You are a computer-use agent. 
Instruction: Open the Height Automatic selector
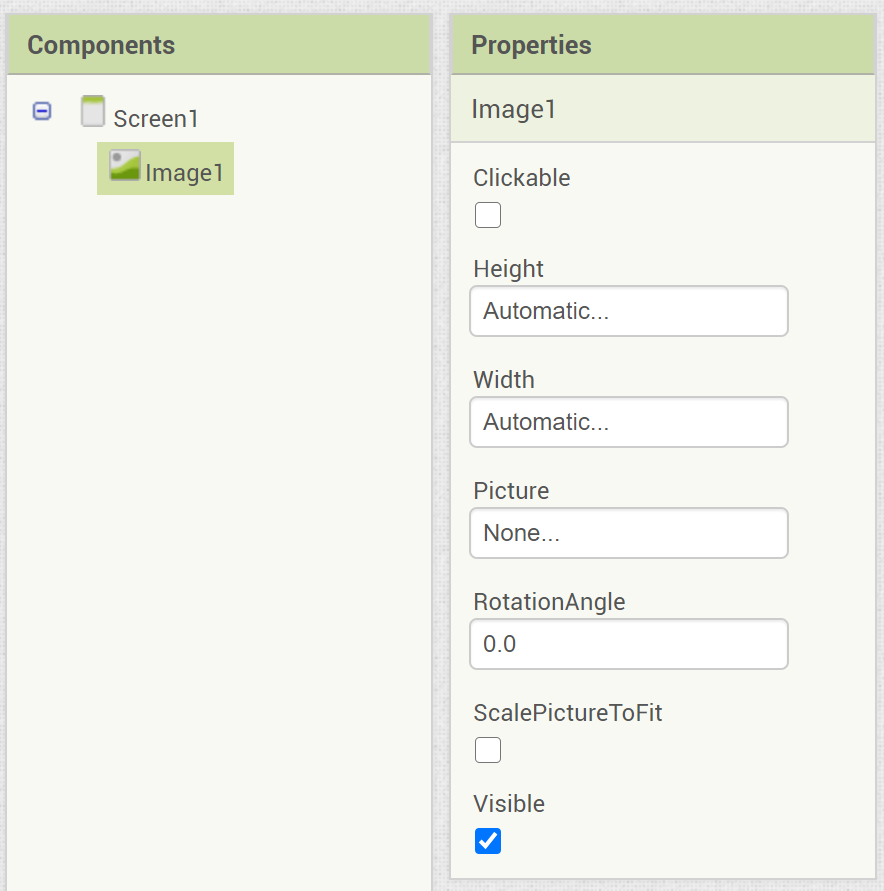(x=628, y=311)
